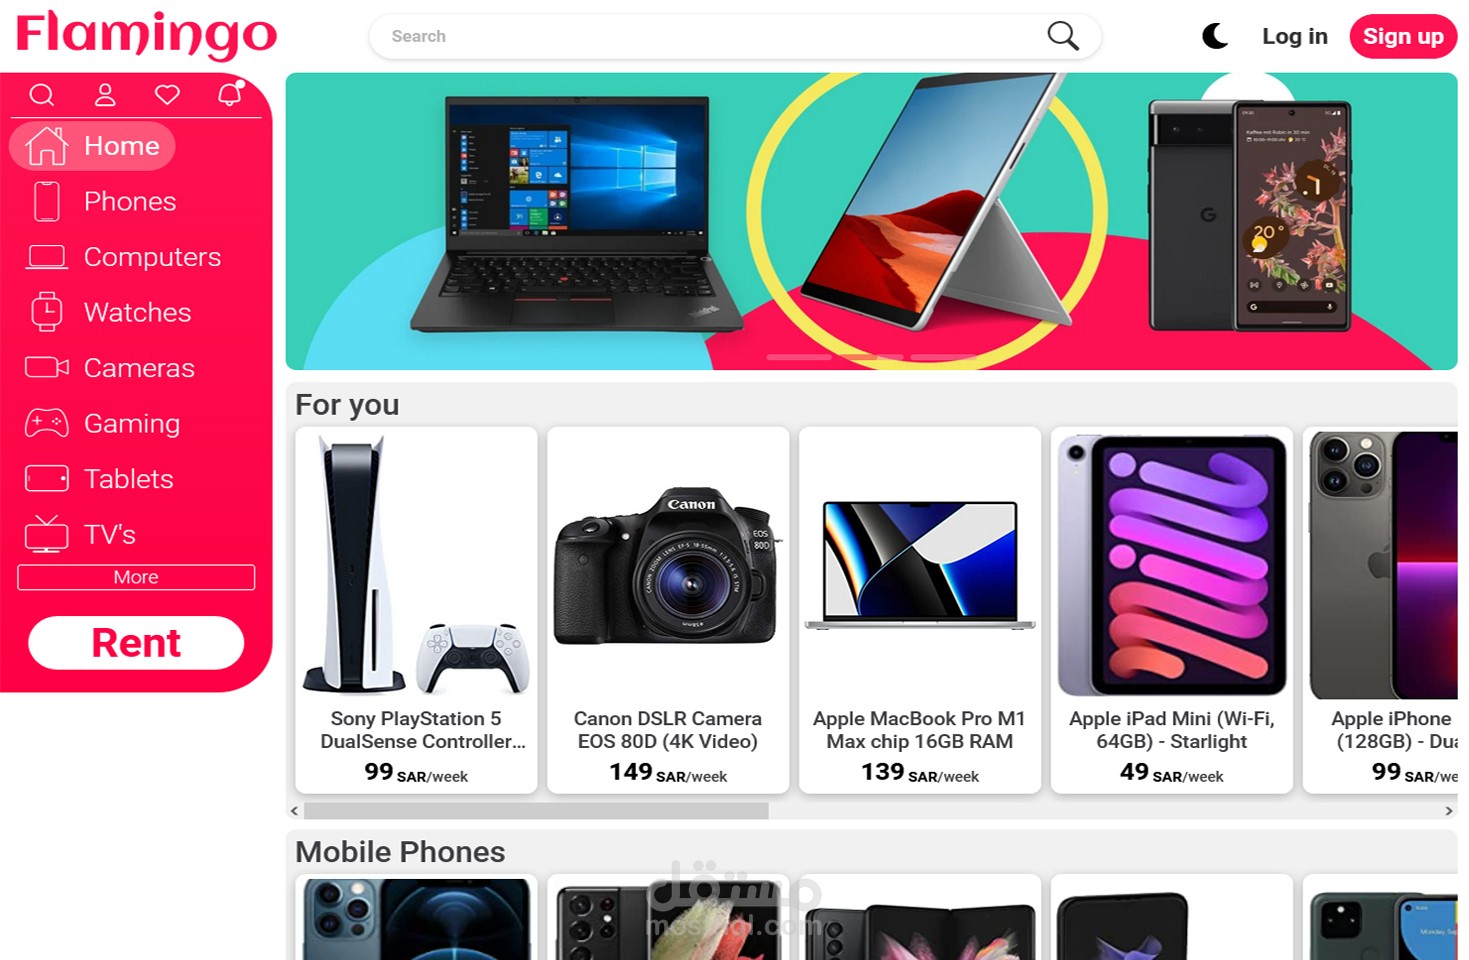This screenshot has width=1469, height=960.
Task: Click the search bar magnifier icon
Action: tap(1062, 36)
